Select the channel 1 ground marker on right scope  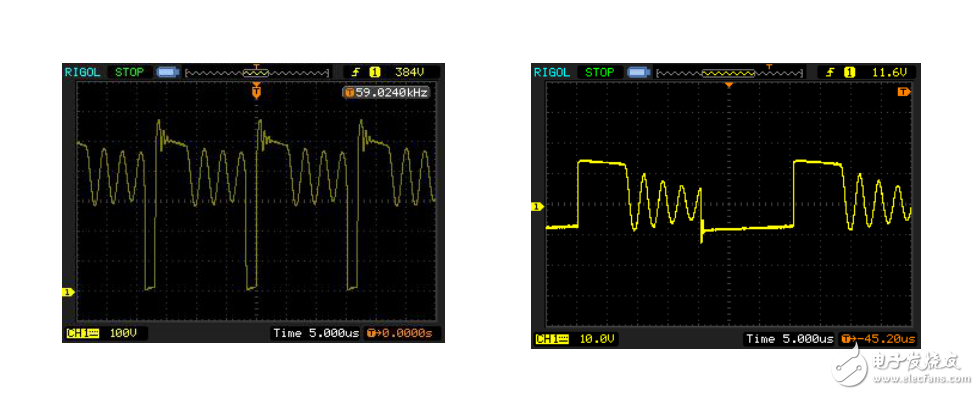coord(537,207)
